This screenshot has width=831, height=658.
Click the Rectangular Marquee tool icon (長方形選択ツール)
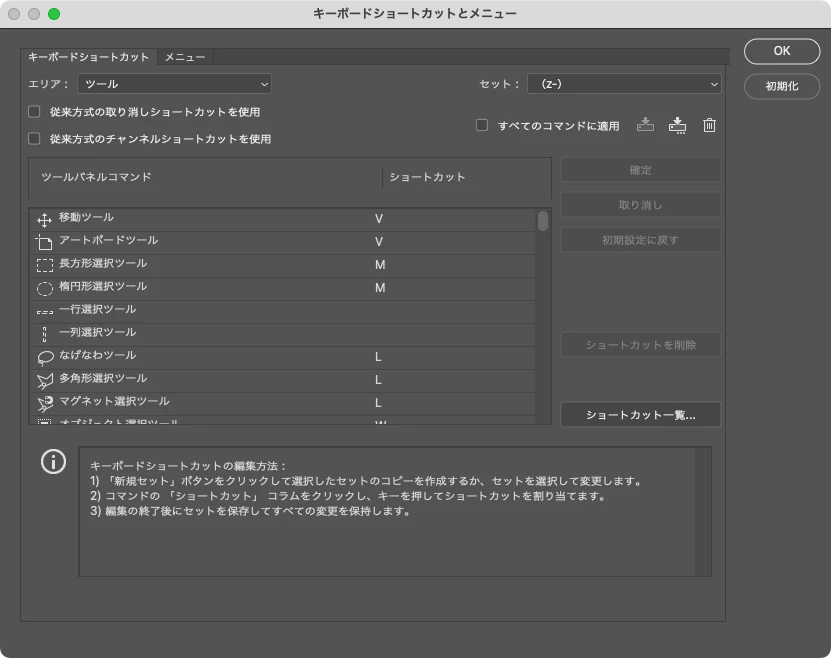coord(45,265)
